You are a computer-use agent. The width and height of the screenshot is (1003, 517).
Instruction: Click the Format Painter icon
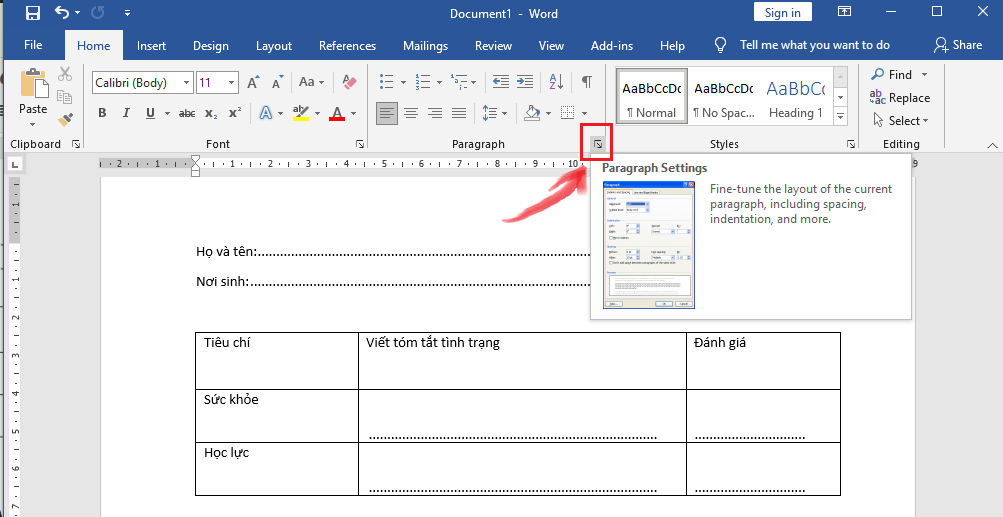tap(65, 120)
